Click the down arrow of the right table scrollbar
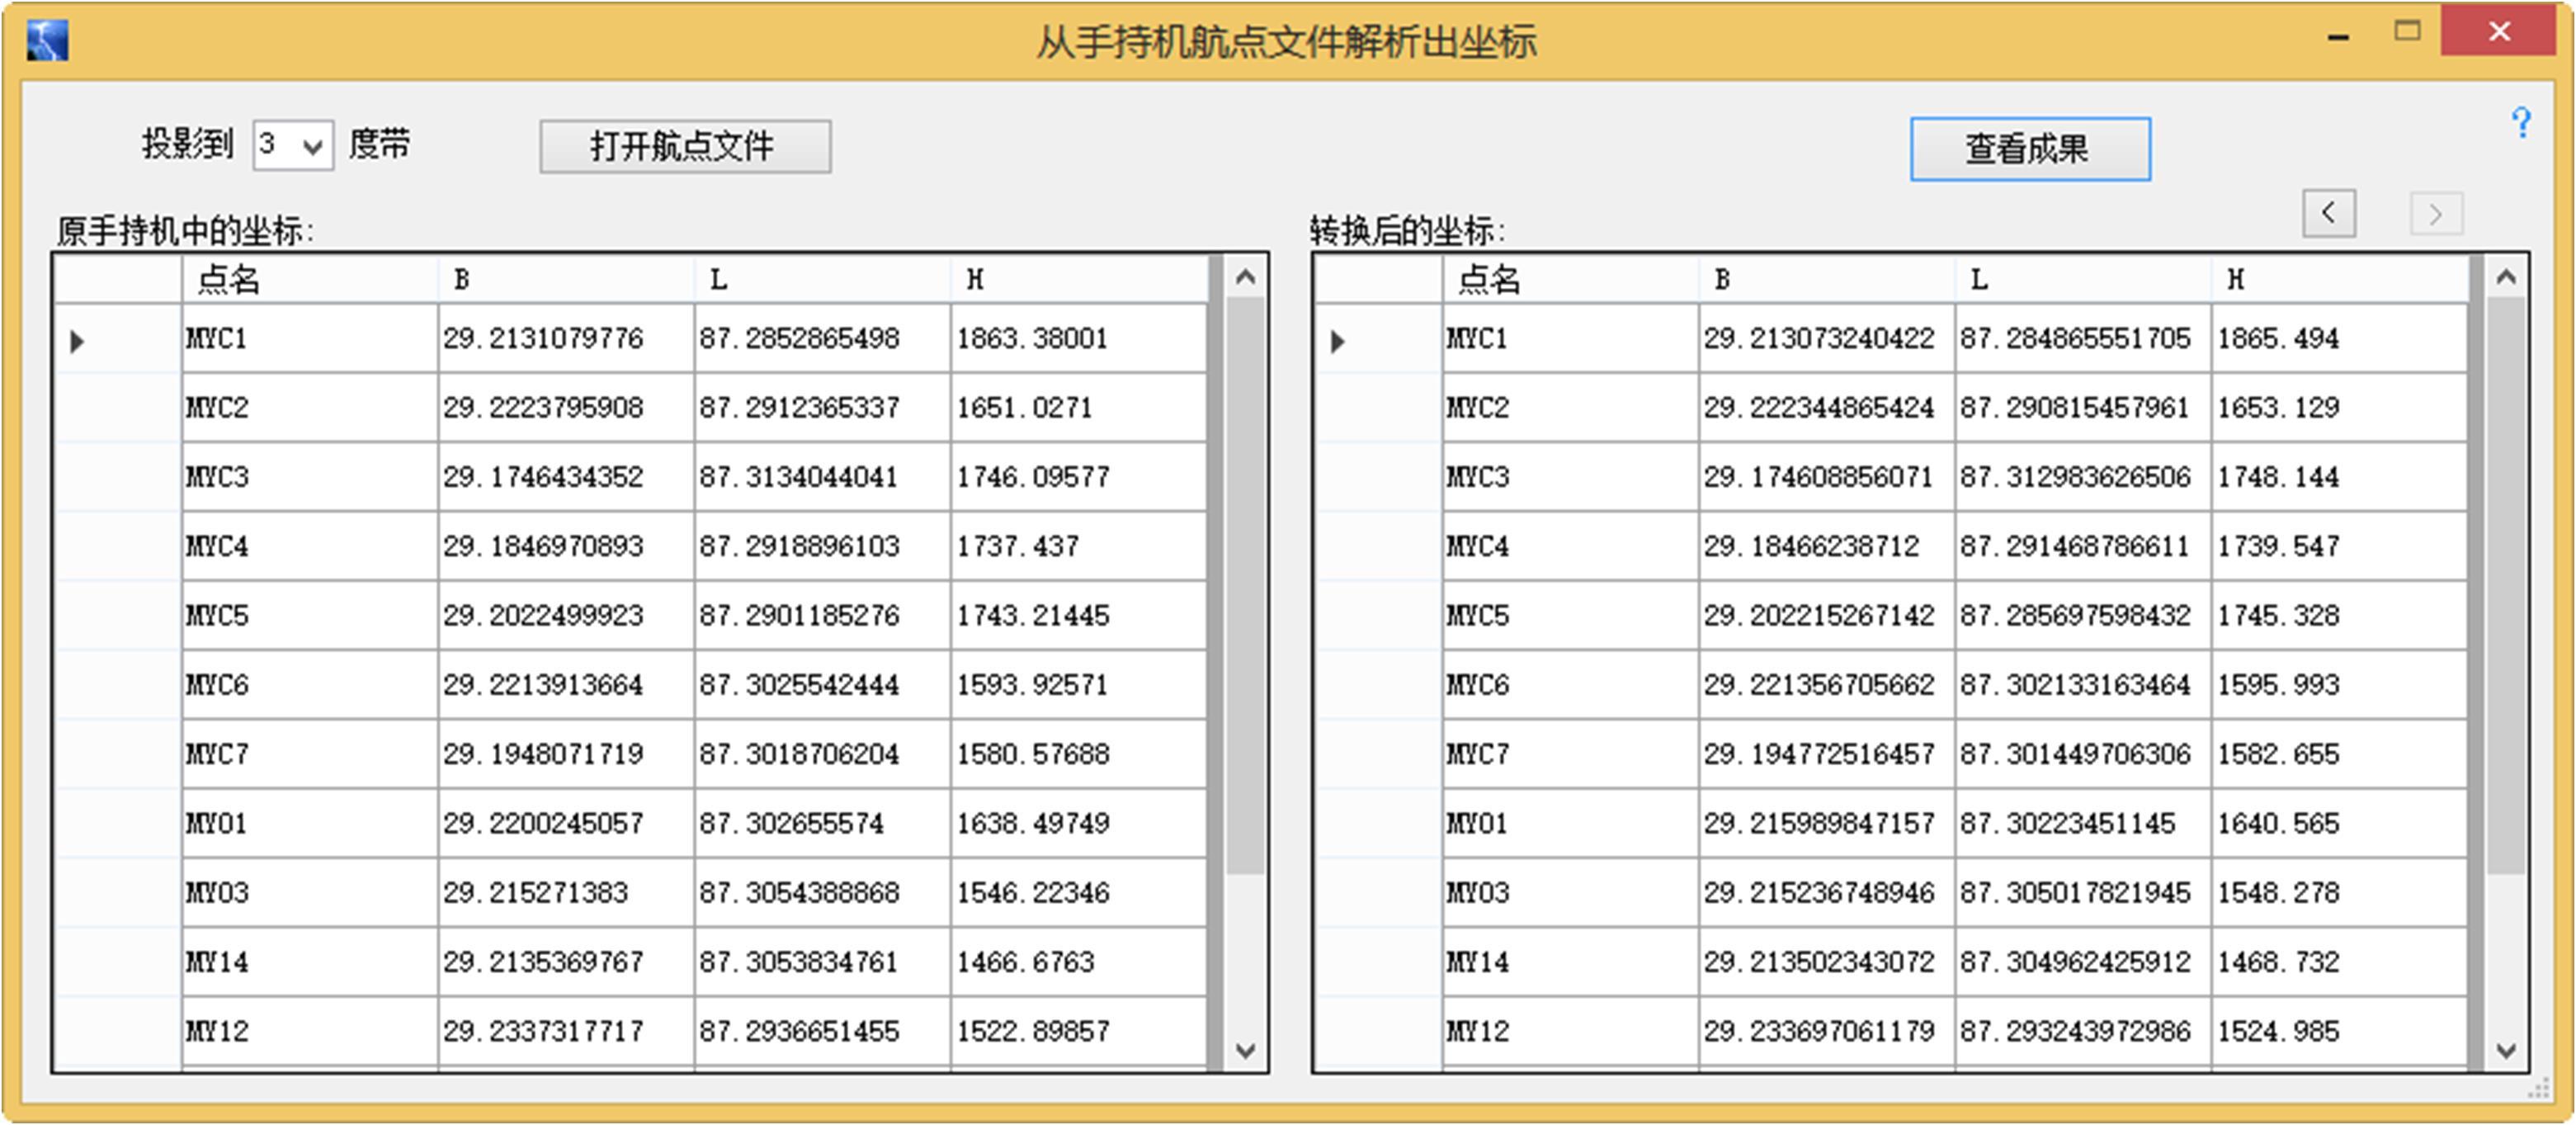 [x=2506, y=1050]
